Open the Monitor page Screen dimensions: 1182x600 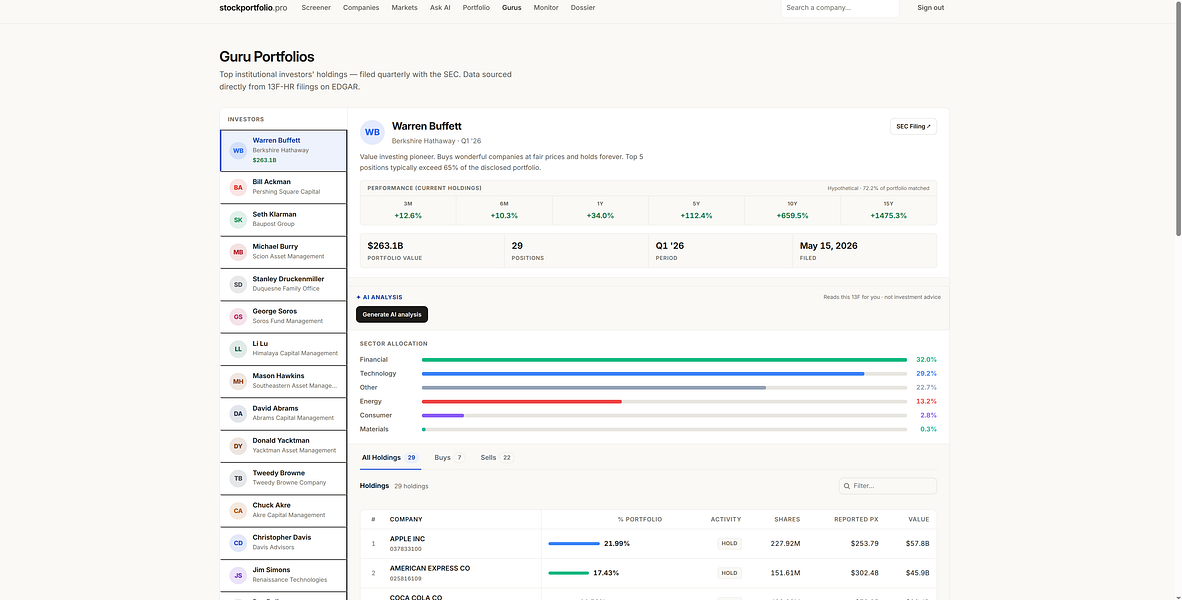546,8
